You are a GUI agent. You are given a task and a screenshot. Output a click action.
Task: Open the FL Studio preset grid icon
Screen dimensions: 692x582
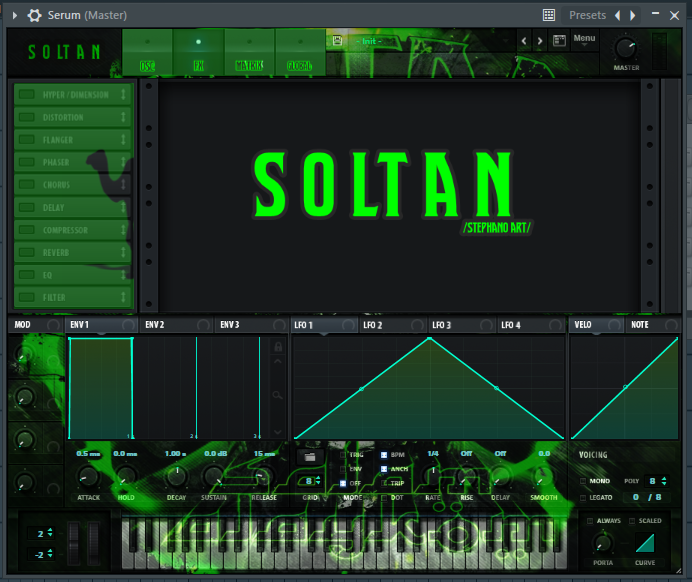(549, 15)
